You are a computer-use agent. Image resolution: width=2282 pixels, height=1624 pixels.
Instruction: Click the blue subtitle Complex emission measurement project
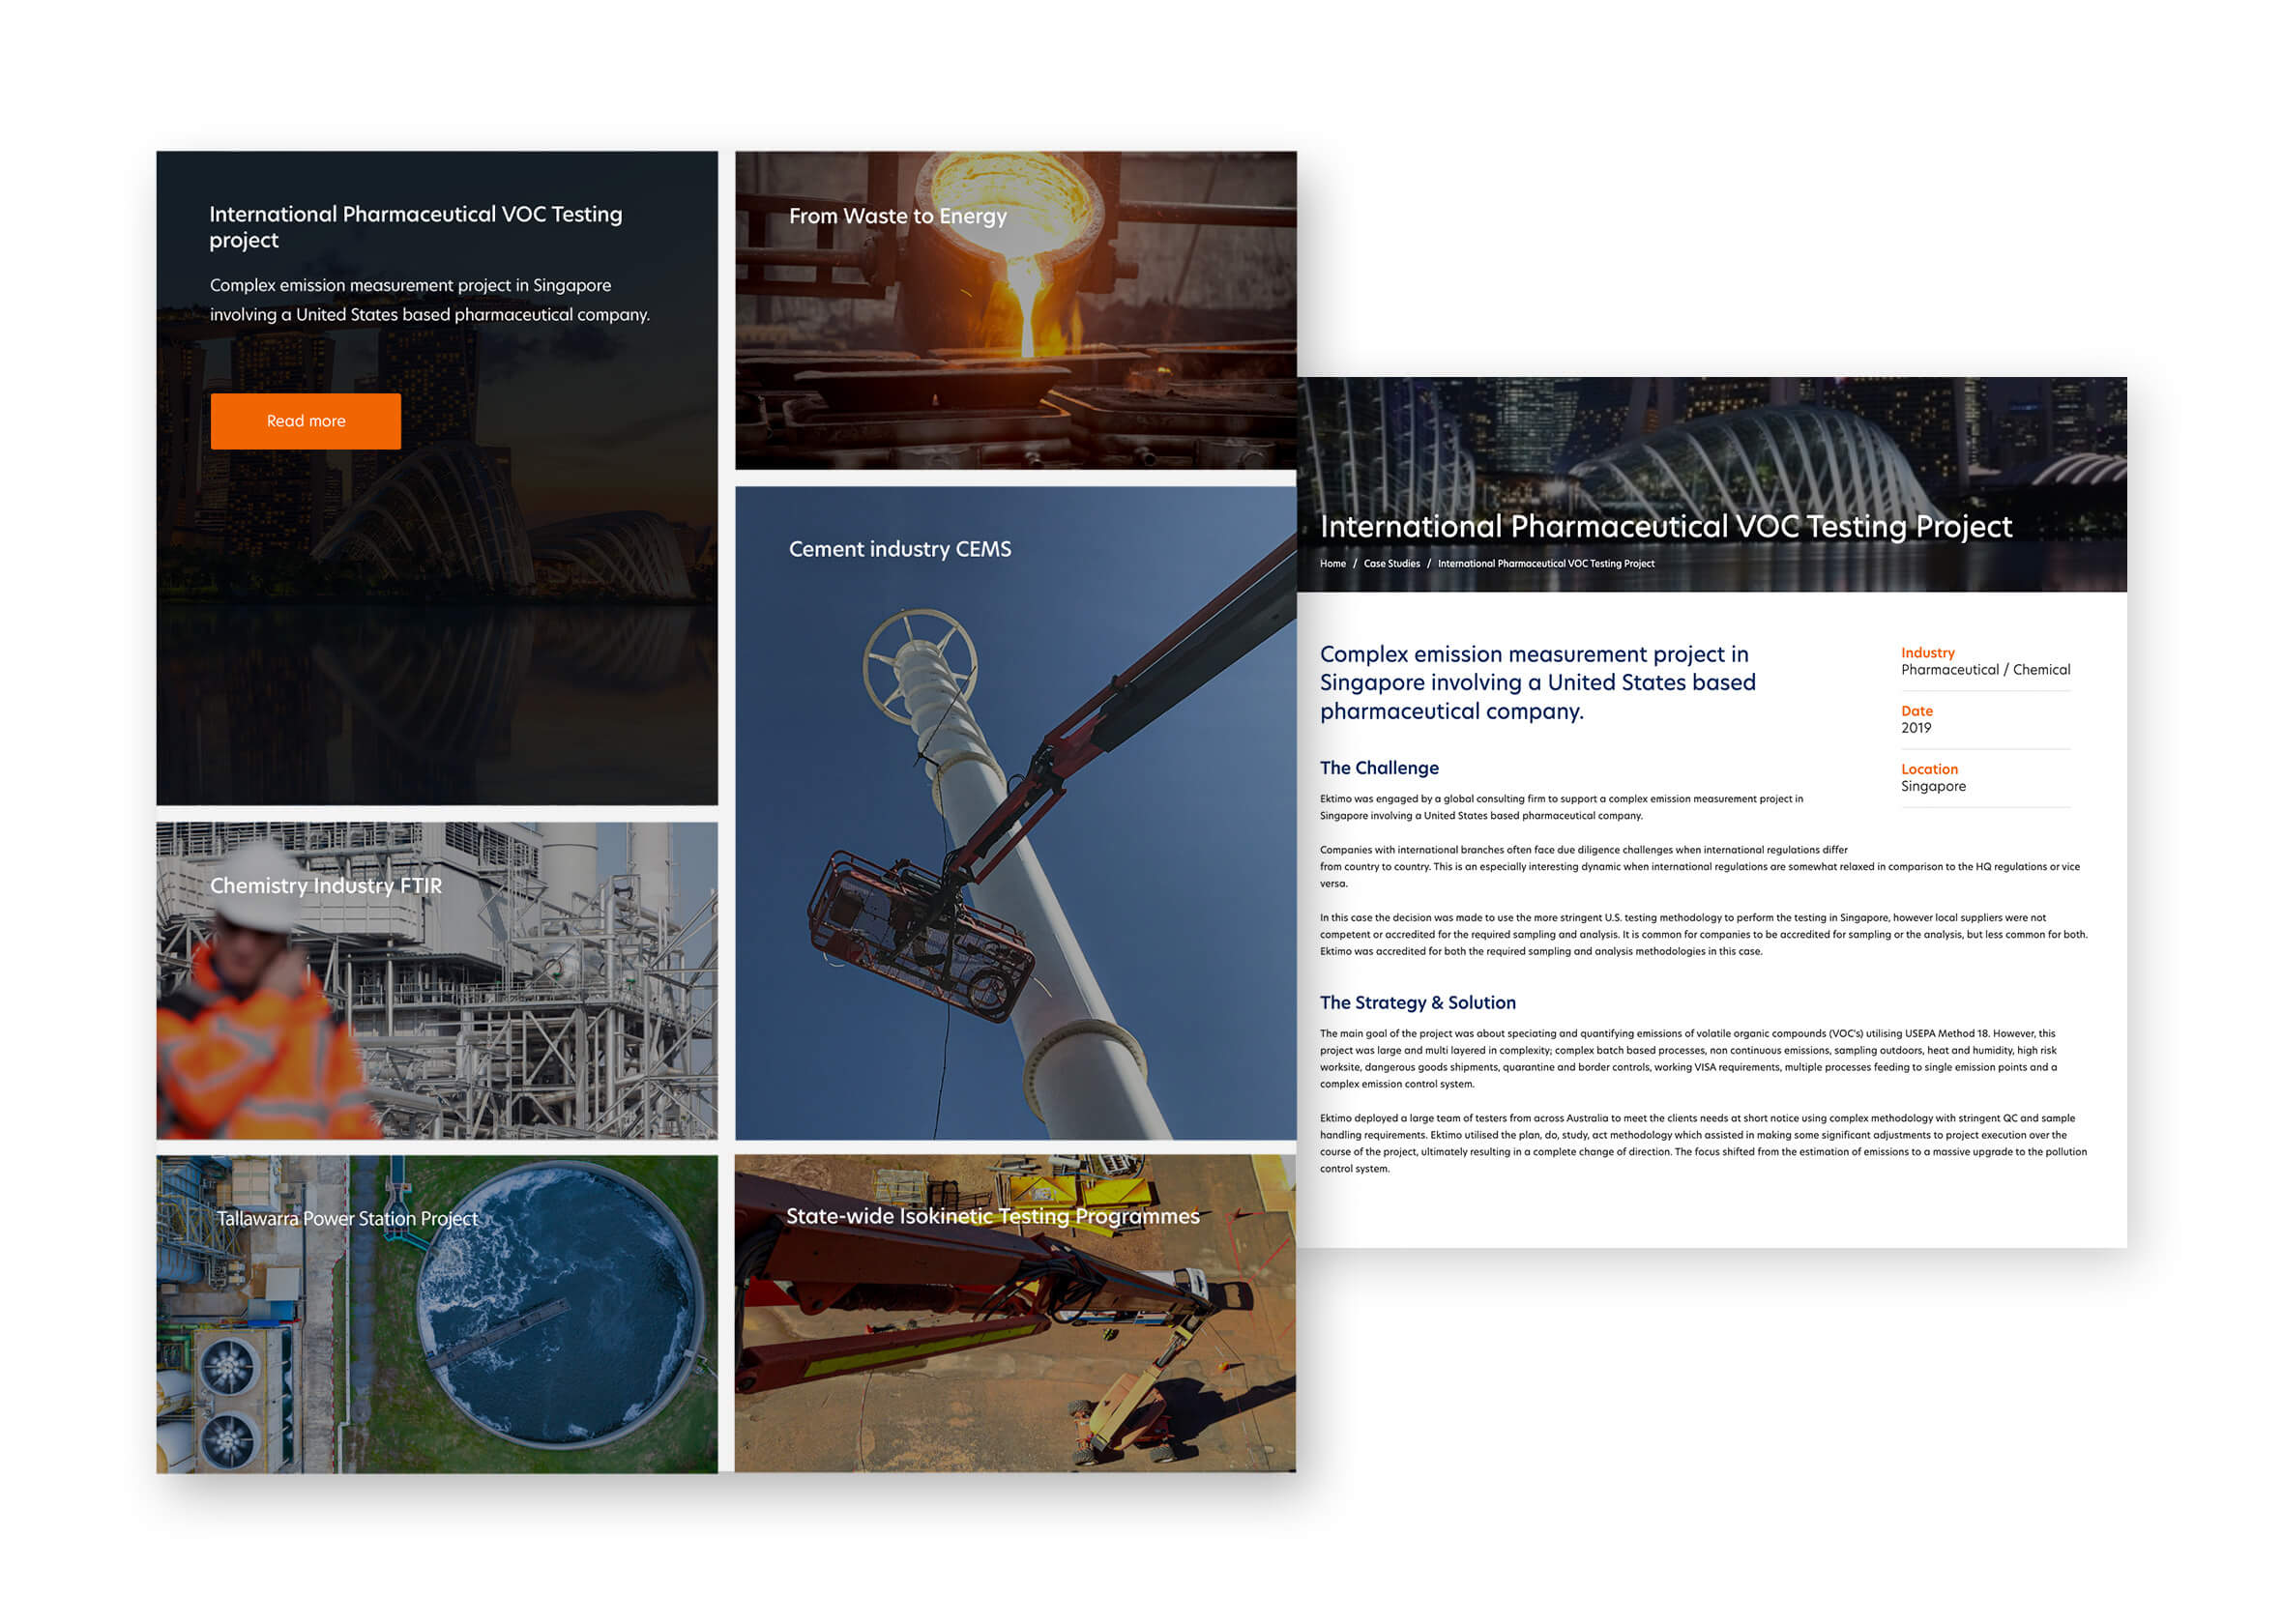tap(1537, 683)
